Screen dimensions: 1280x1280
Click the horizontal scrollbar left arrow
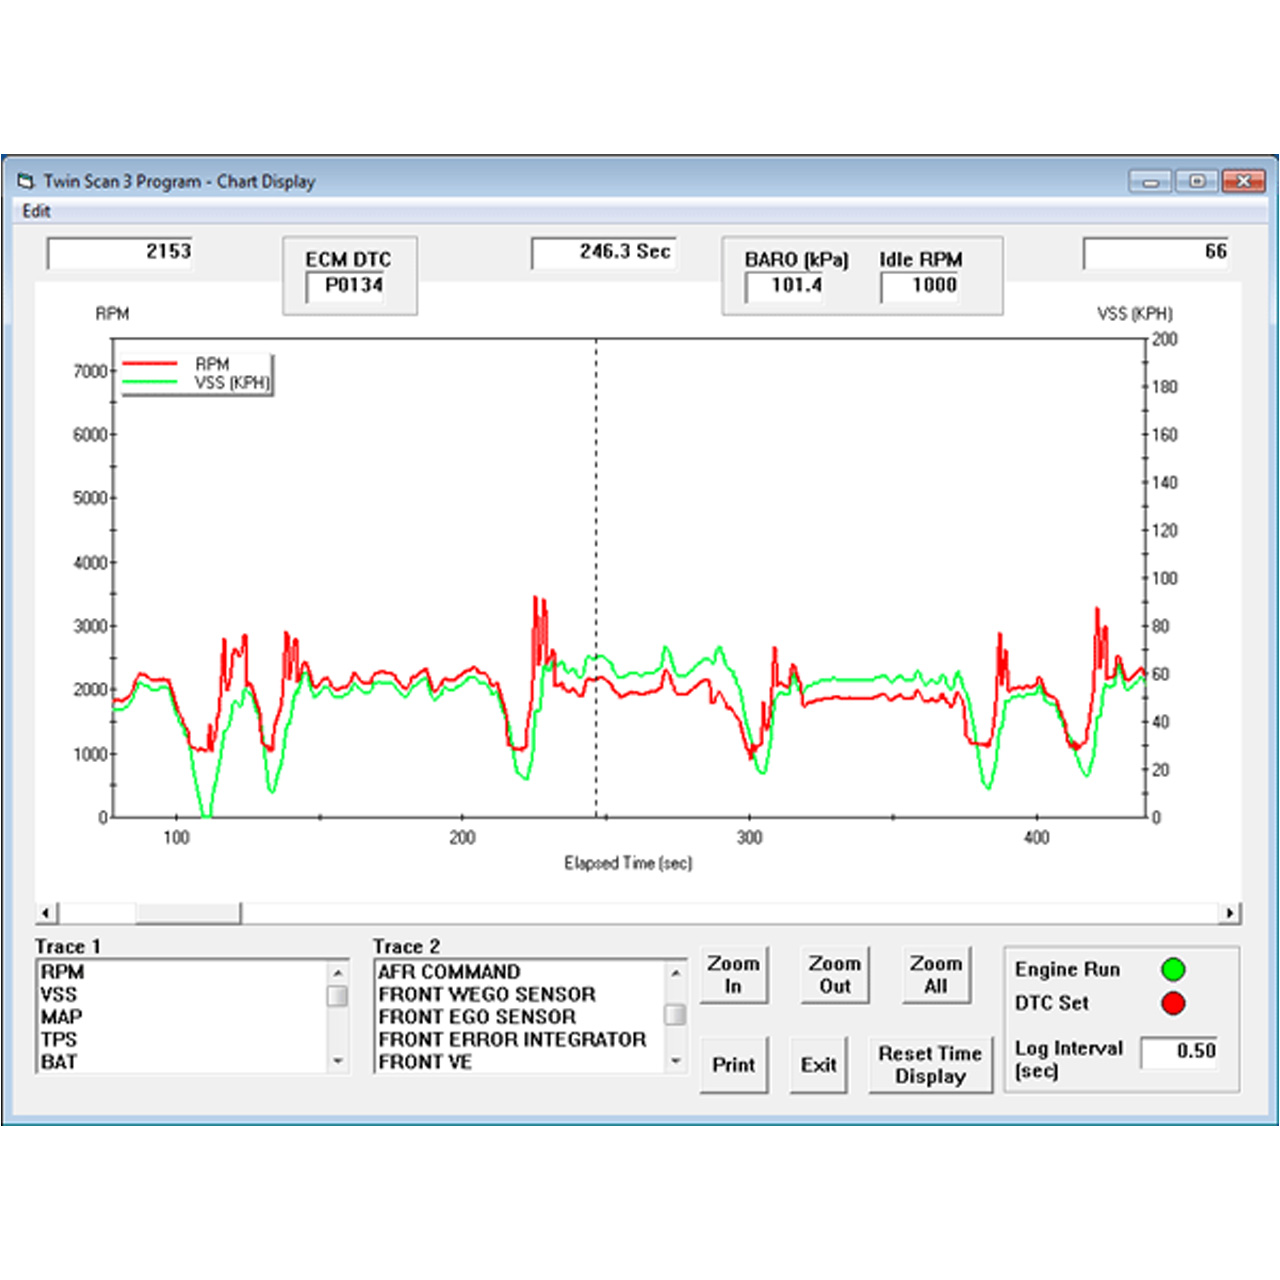46,913
